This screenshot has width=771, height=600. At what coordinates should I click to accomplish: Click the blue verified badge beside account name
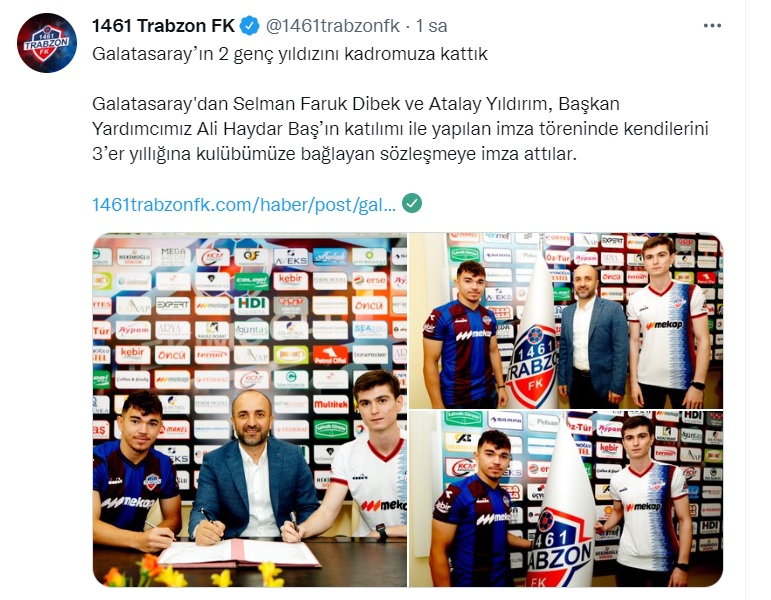(x=249, y=26)
